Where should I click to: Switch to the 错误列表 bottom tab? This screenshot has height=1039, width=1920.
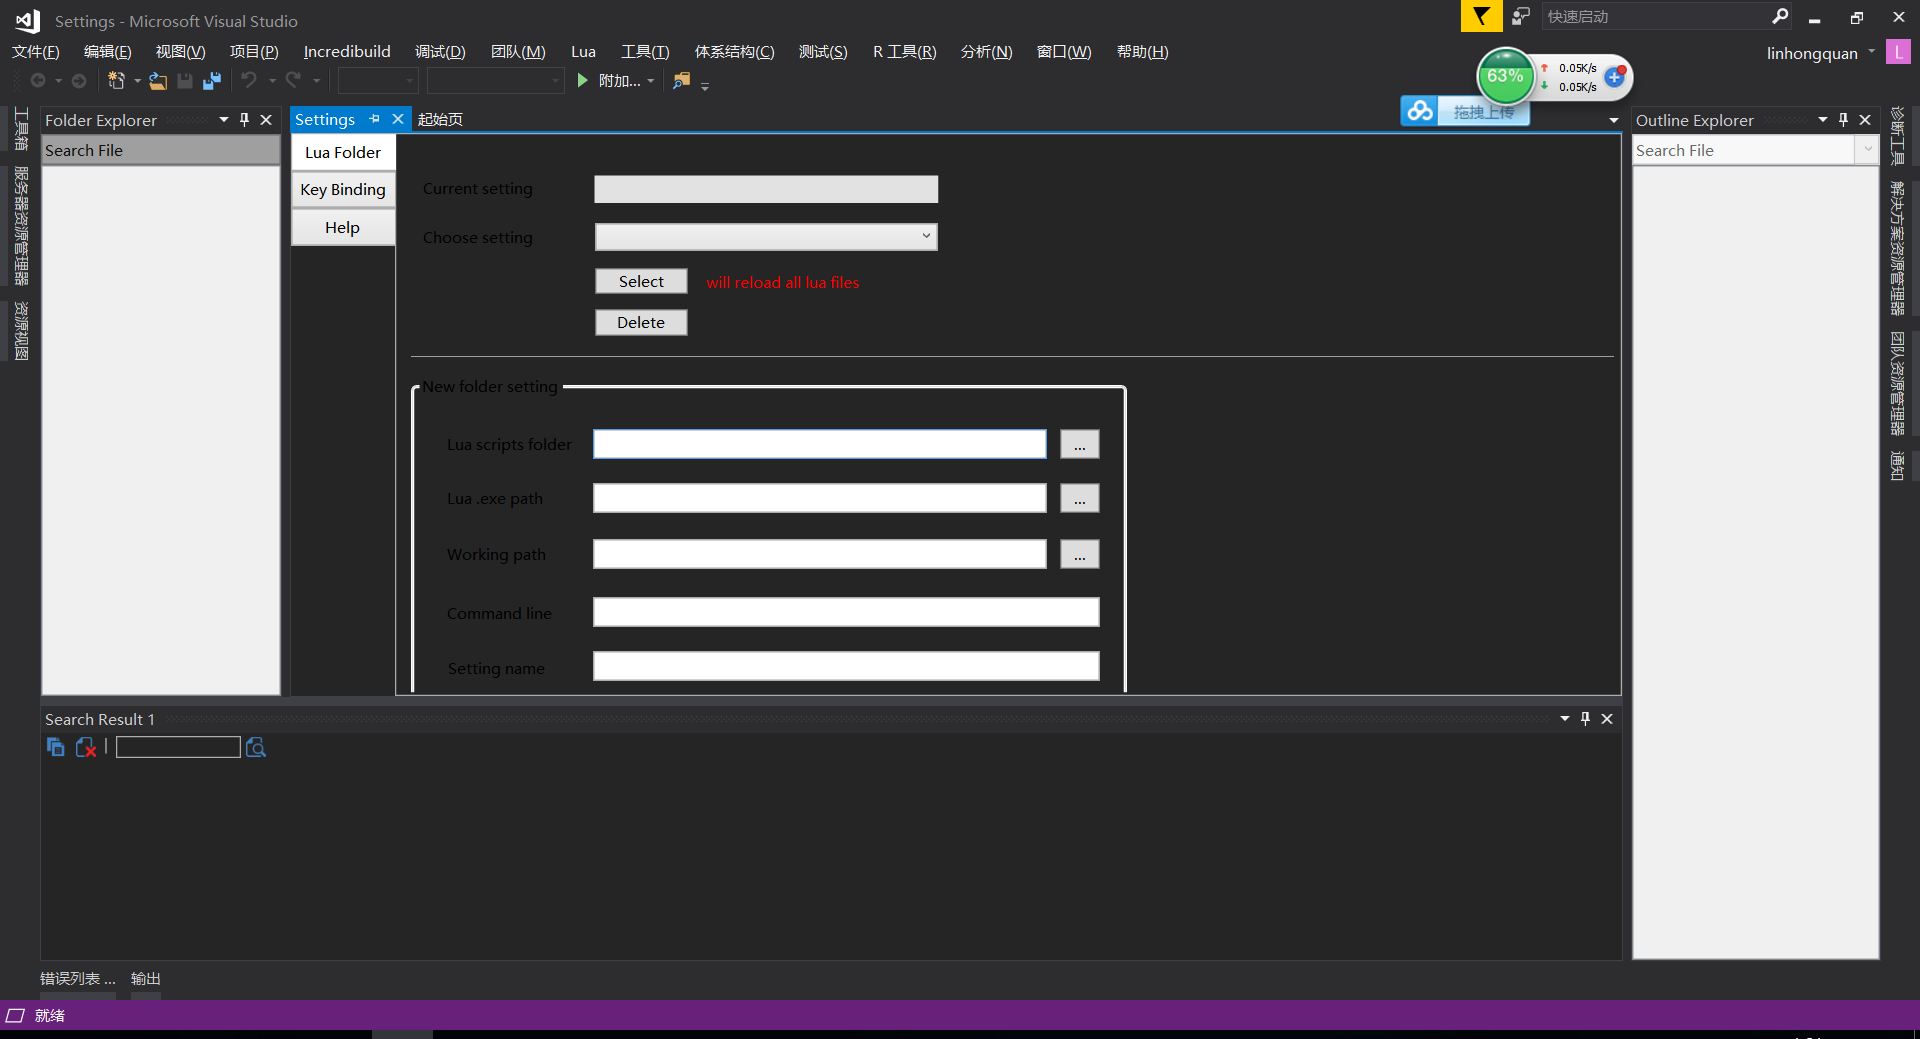(x=77, y=979)
